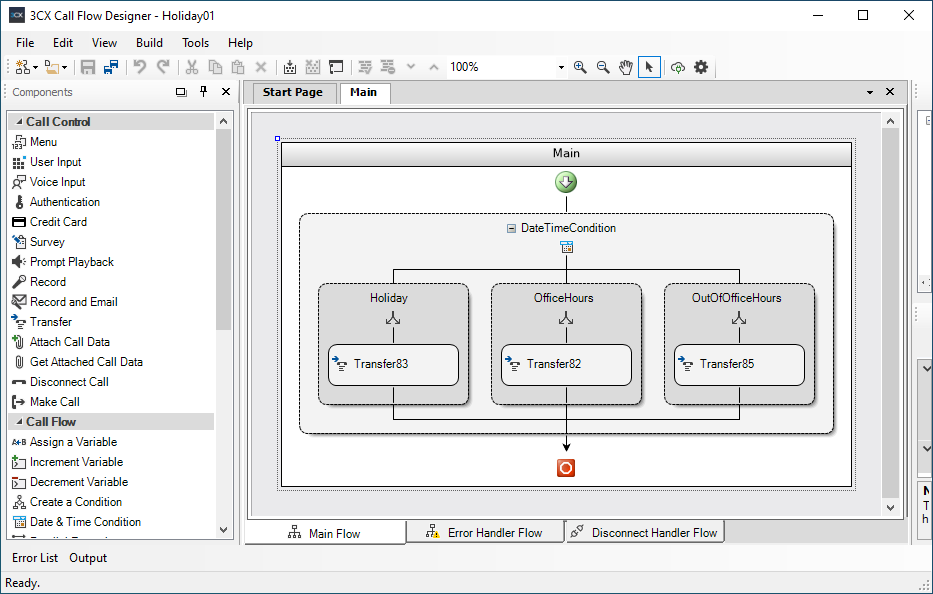
Task: Activate the pointer selection tool
Action: click(649, 67)
